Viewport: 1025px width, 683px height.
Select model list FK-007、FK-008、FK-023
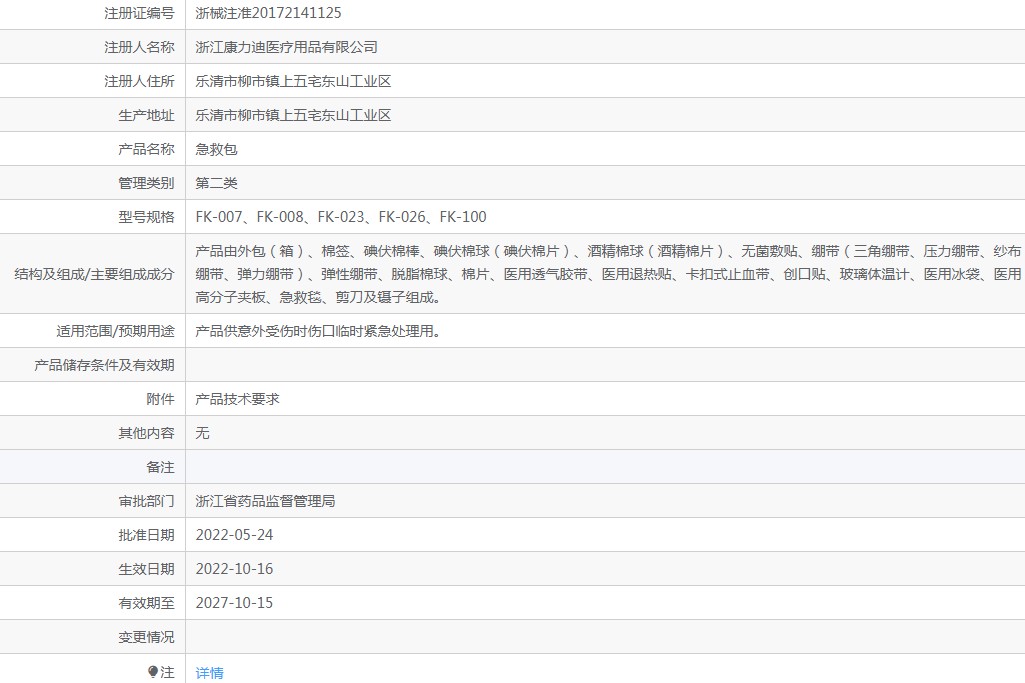pos(341,217)
